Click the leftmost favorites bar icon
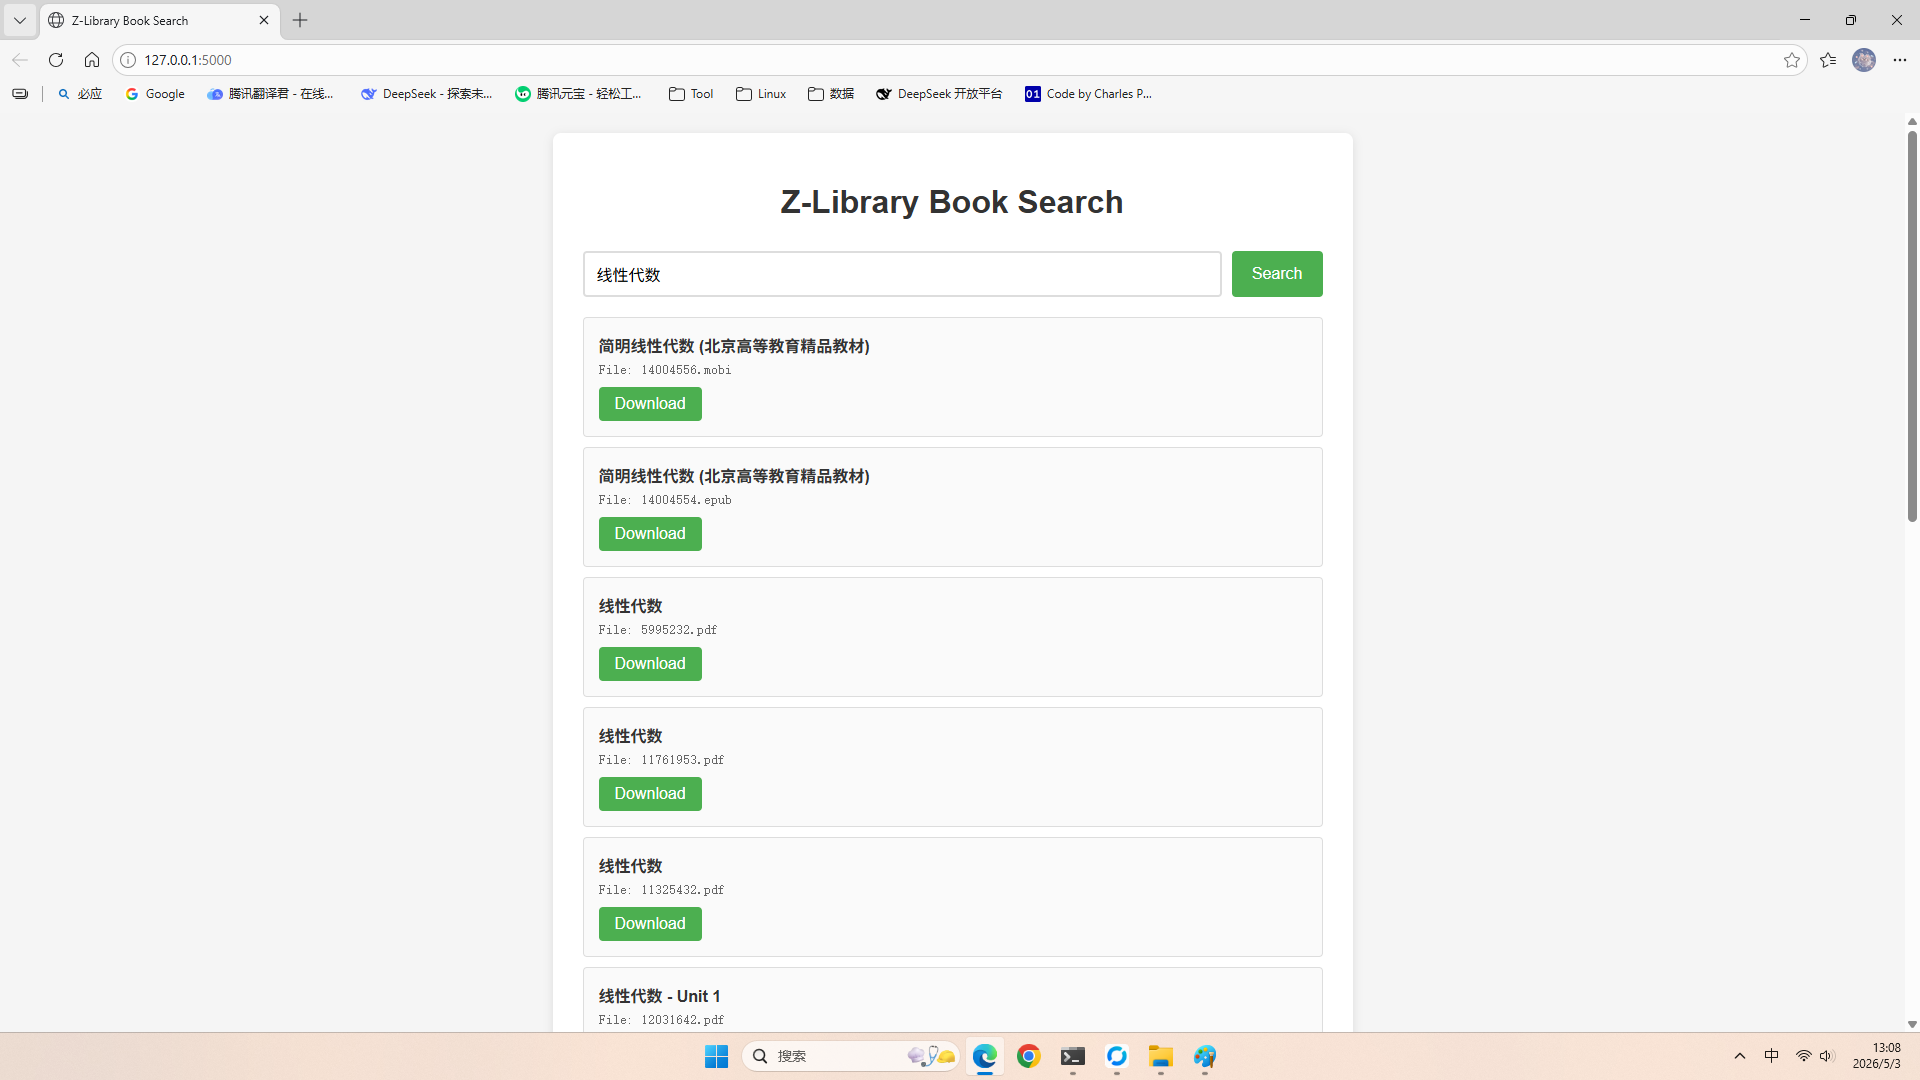 click(x=20, y=94)
